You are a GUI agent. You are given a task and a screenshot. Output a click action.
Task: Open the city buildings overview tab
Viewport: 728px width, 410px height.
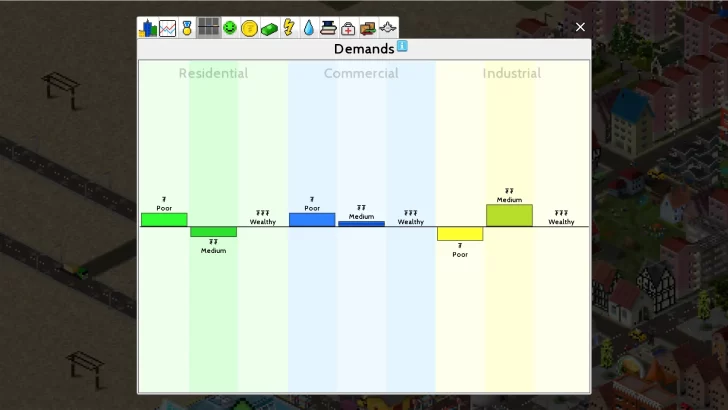pyautogui.click(x=148, y=28)
